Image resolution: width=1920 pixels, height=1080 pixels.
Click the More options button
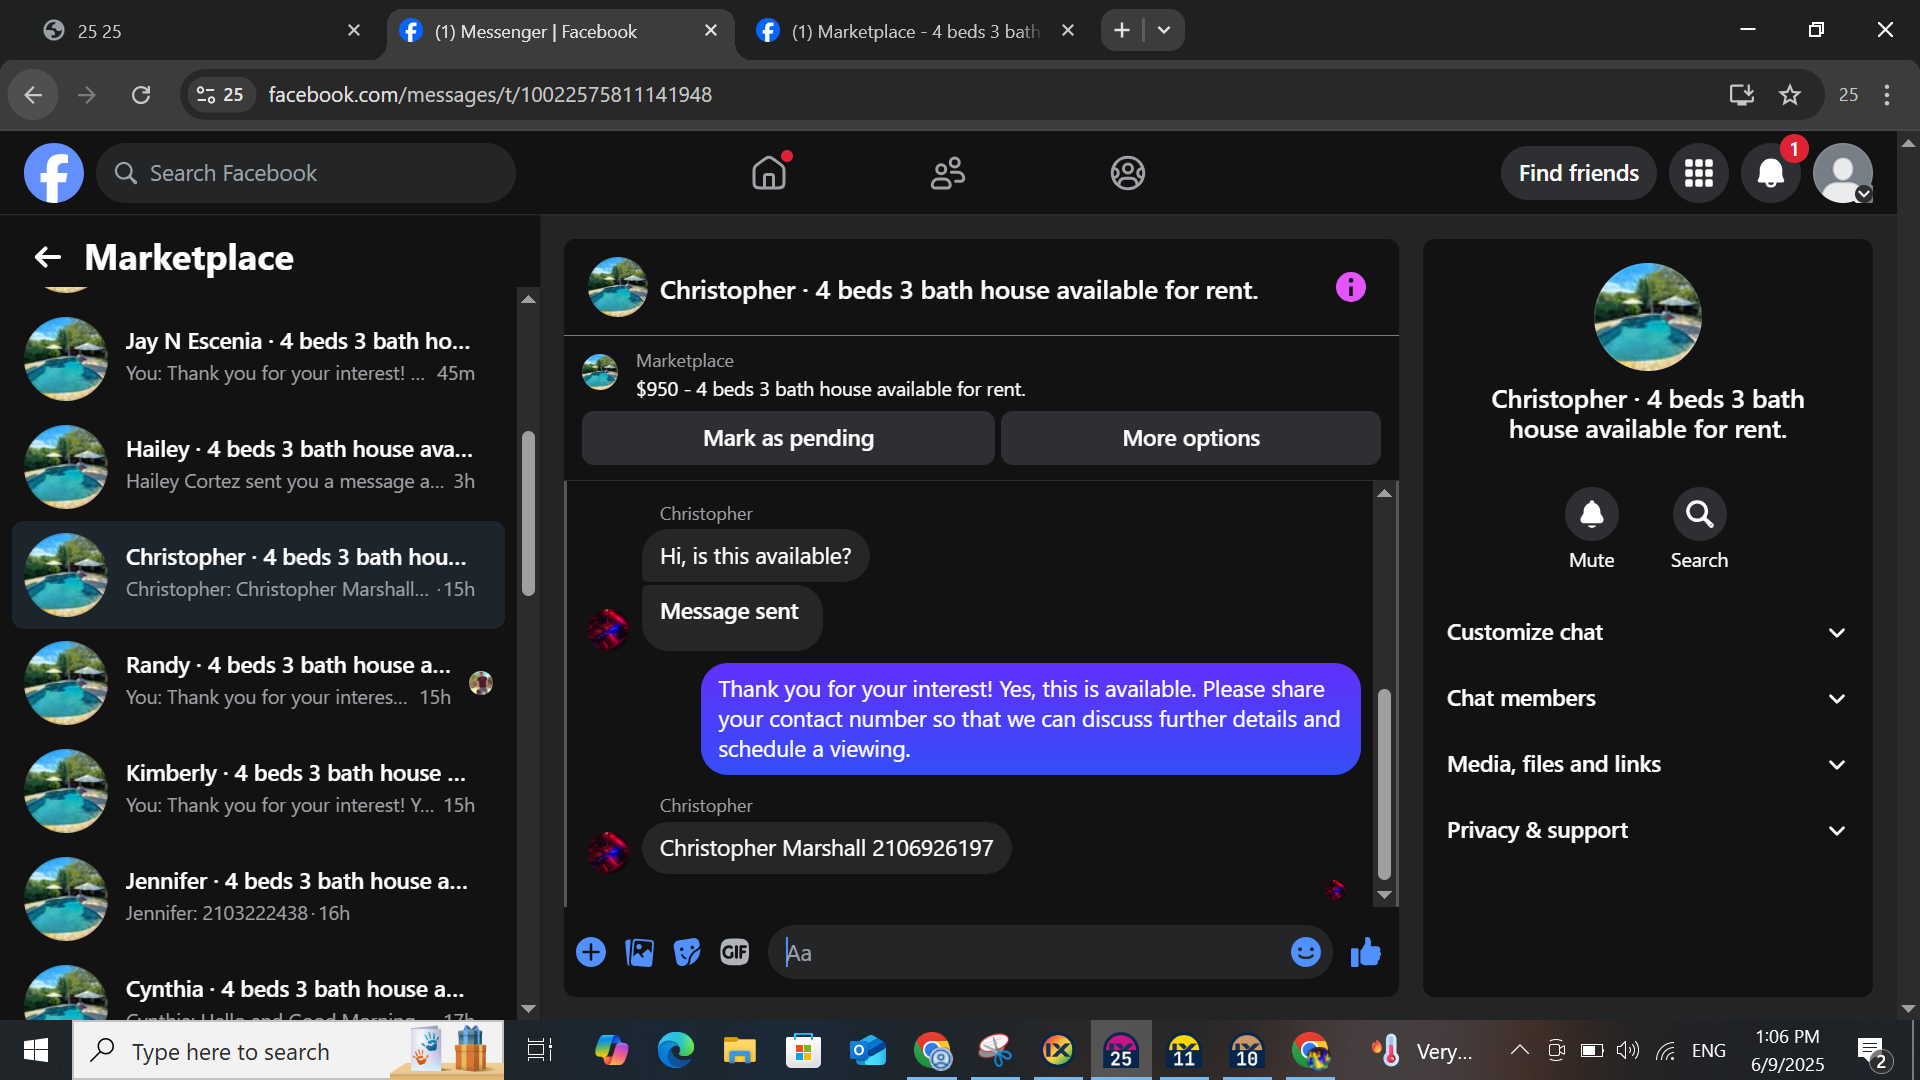tap(1191, 438)
